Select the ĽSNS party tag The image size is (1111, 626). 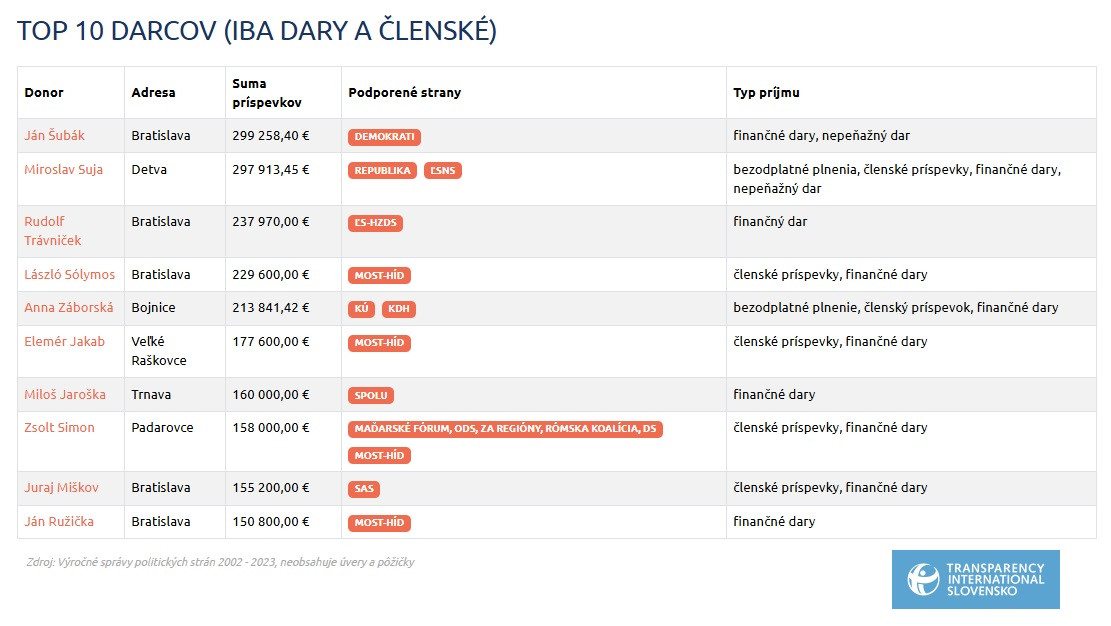pyautogui.click(x=442, y=171)
